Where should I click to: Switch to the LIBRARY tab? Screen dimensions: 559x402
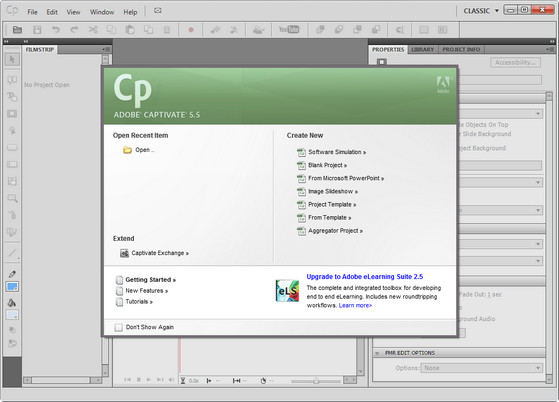click(422, 50)
